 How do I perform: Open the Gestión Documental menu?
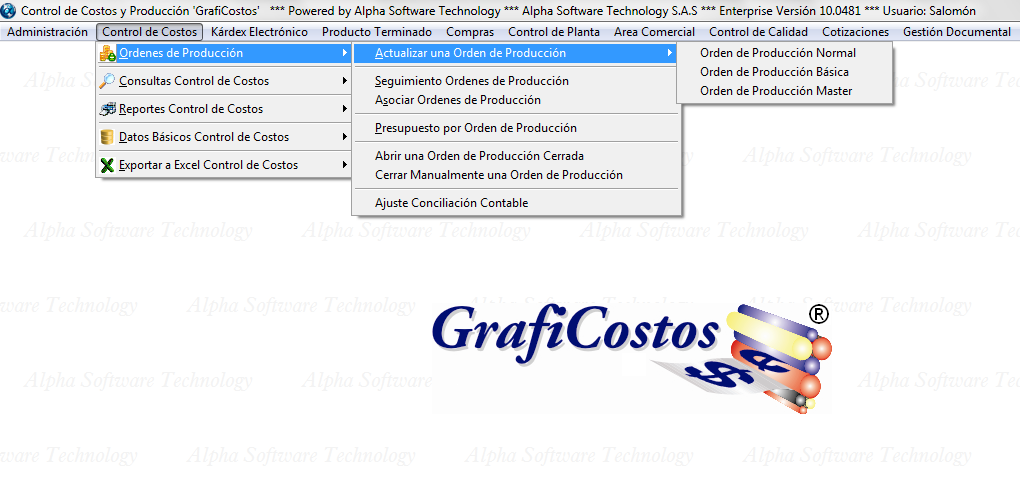click(957, 32)
